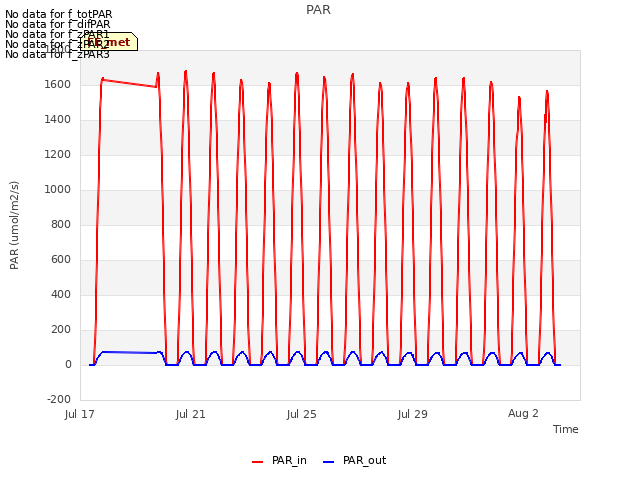
Task: Click the PAR (umol/m2/s) y-axis title
Action: coord(14,225)
